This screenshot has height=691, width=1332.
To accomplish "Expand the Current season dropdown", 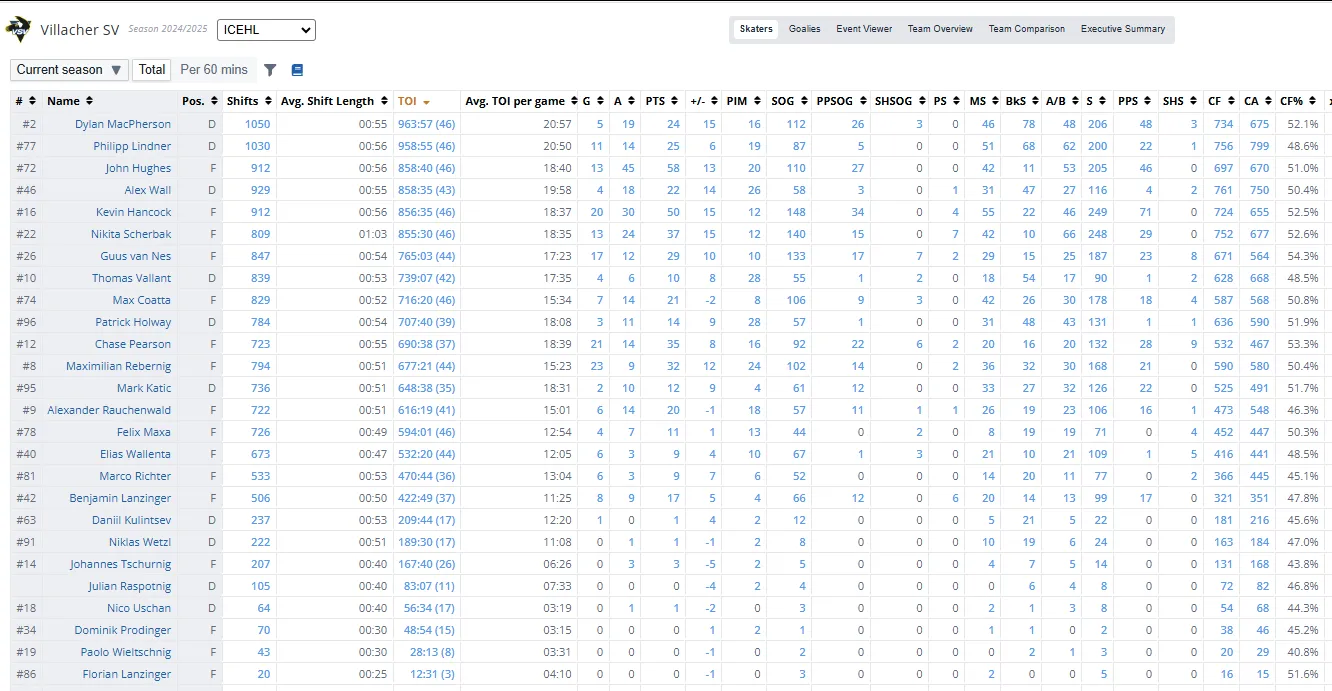I will click(69, 70).
